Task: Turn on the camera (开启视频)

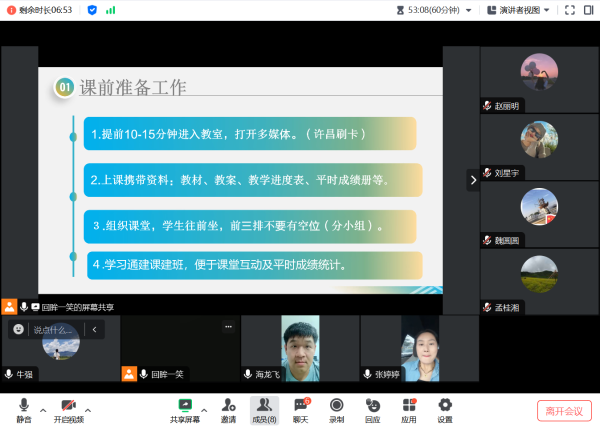Action: tap(69, 408)
